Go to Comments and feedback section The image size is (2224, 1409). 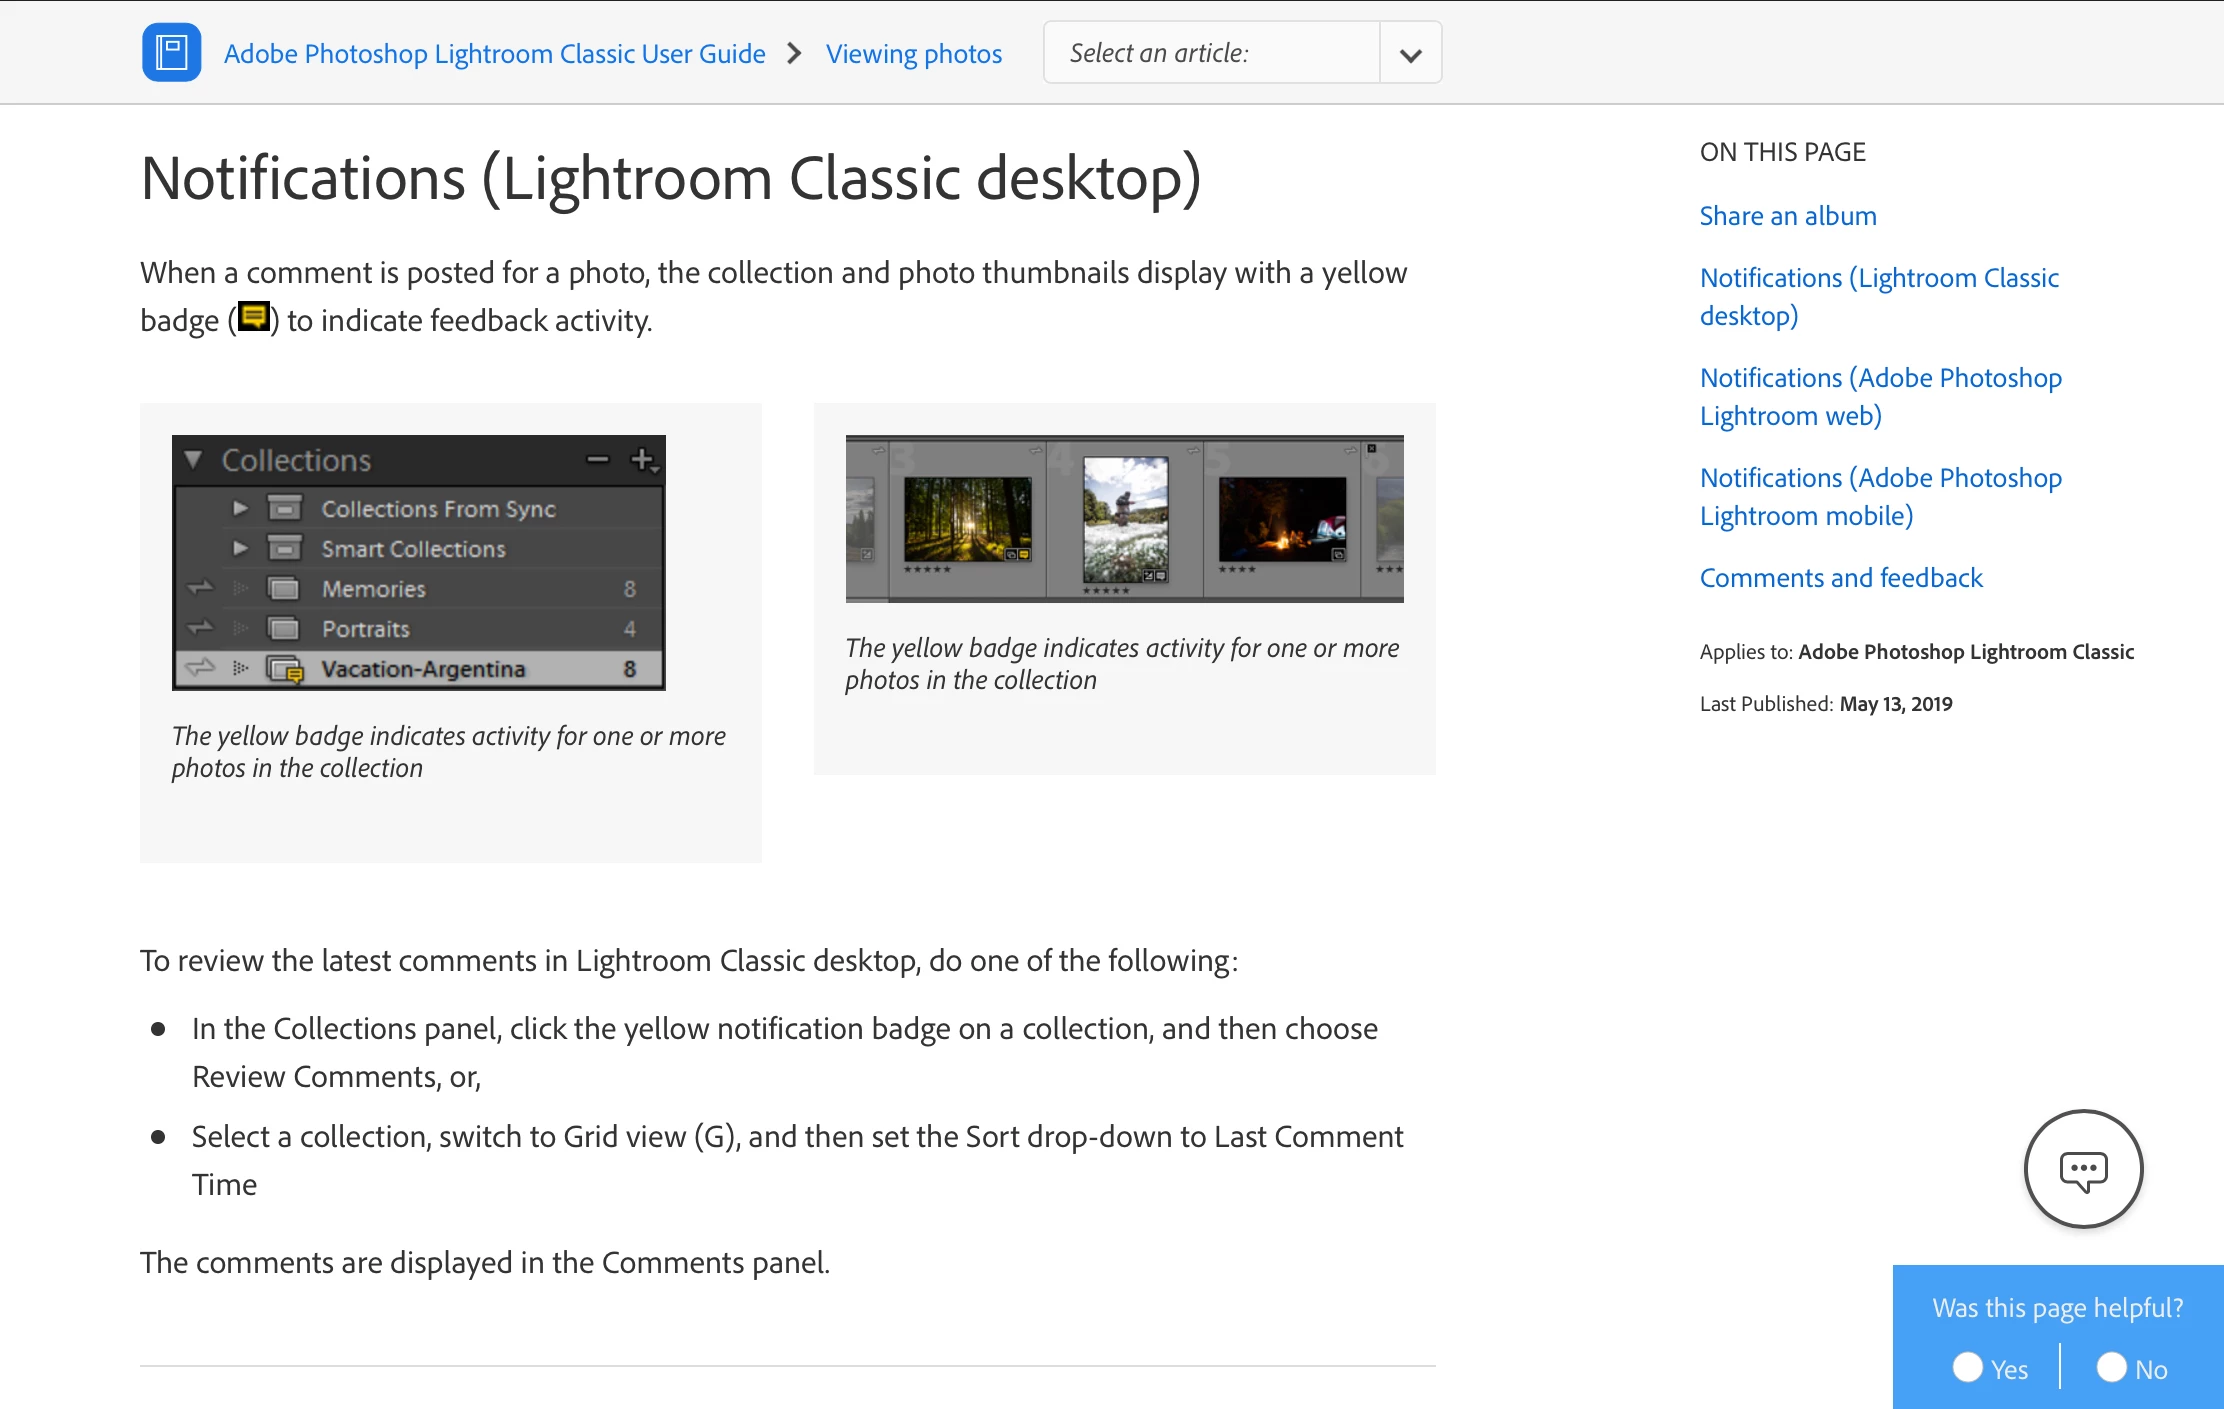[1840, 578]
